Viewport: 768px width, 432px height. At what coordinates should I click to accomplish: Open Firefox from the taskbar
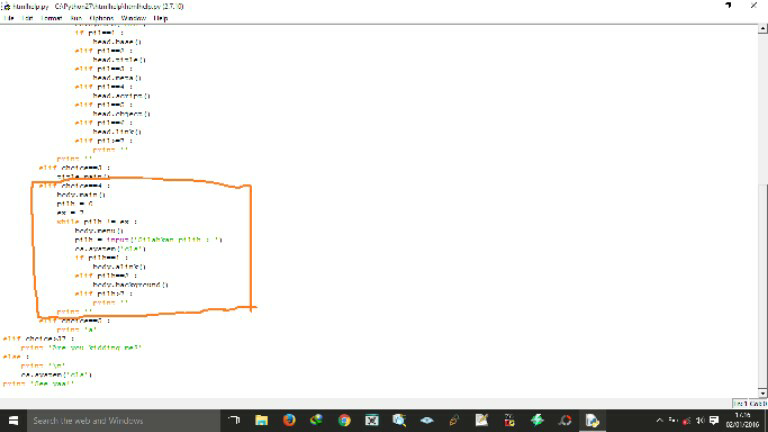(289, 420)
